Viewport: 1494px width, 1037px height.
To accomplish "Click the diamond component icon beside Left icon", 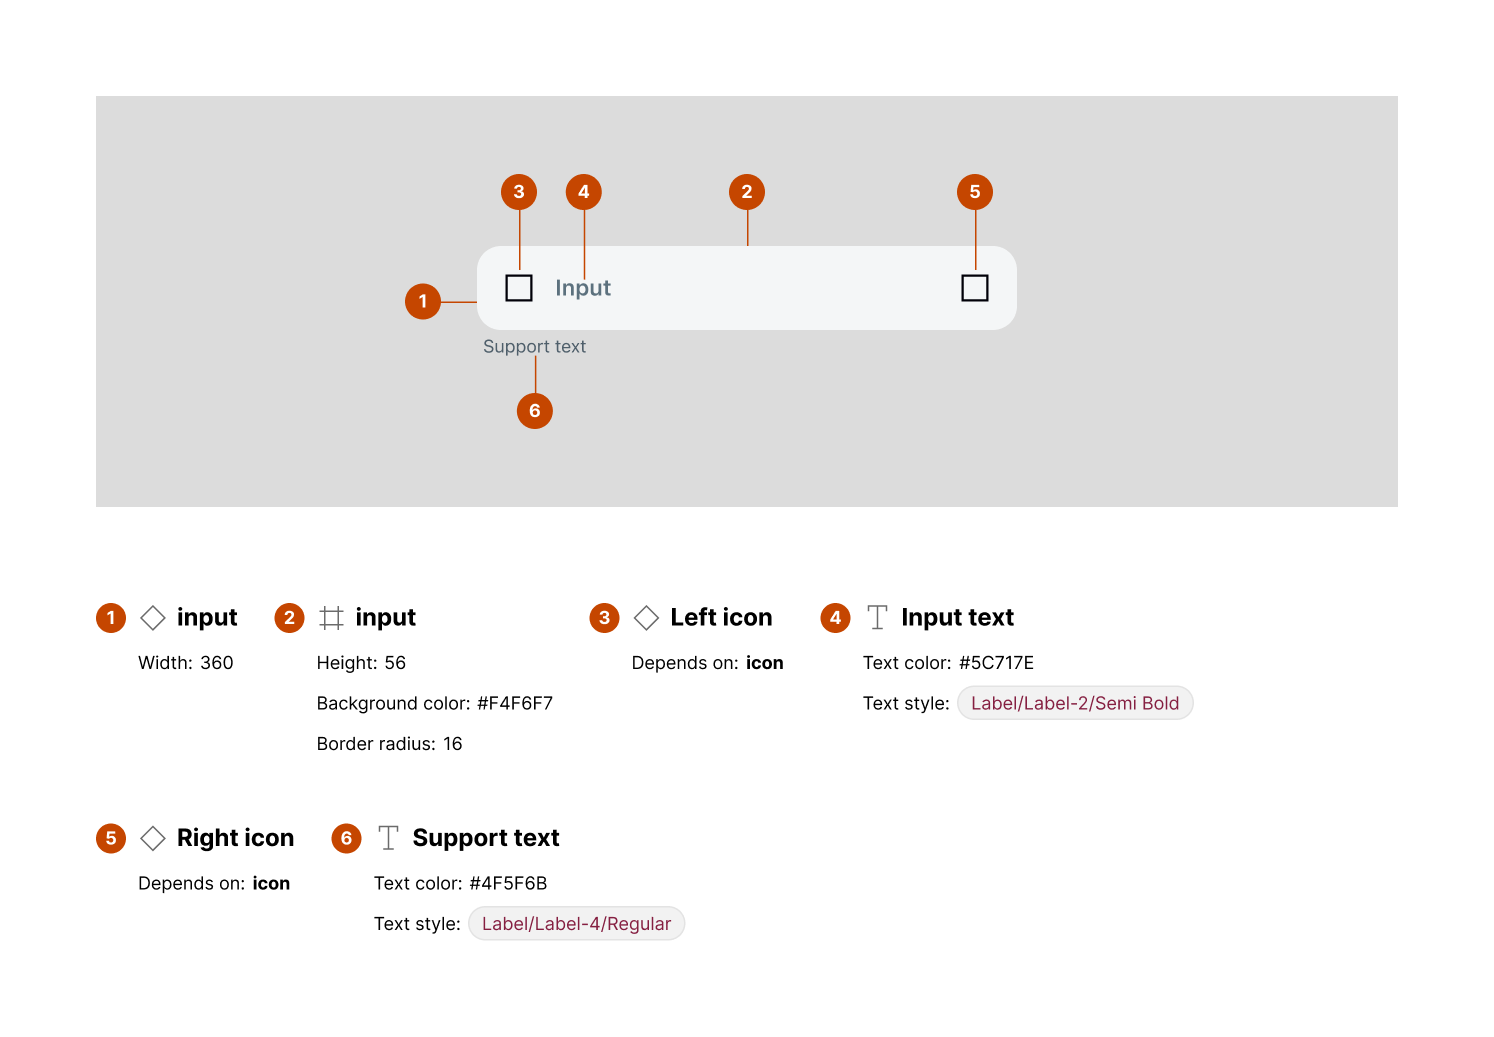I will (646, 618).
